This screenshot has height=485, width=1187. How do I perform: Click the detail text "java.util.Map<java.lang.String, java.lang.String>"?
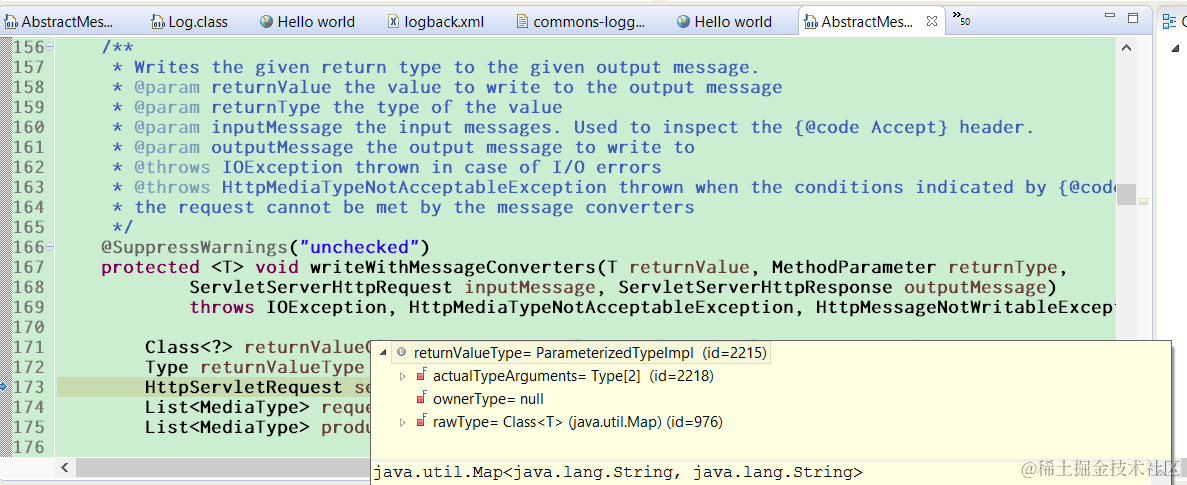point(618,473)
